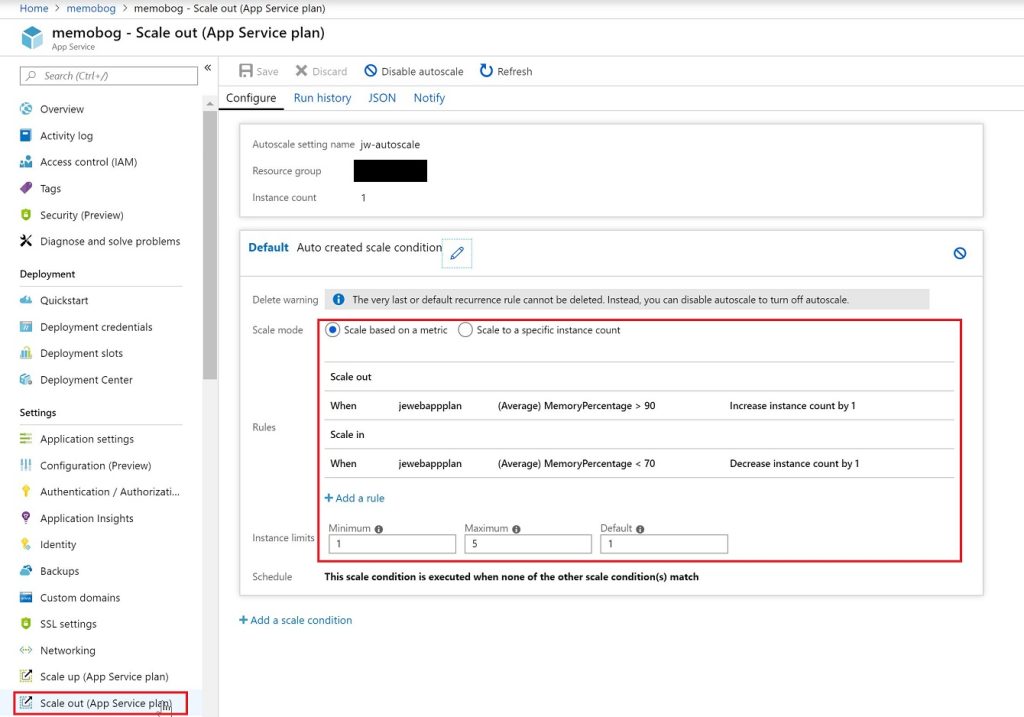Open the Notify tab
The height and width of the screenshot is (717, 1024).
[x=429, y=98]
